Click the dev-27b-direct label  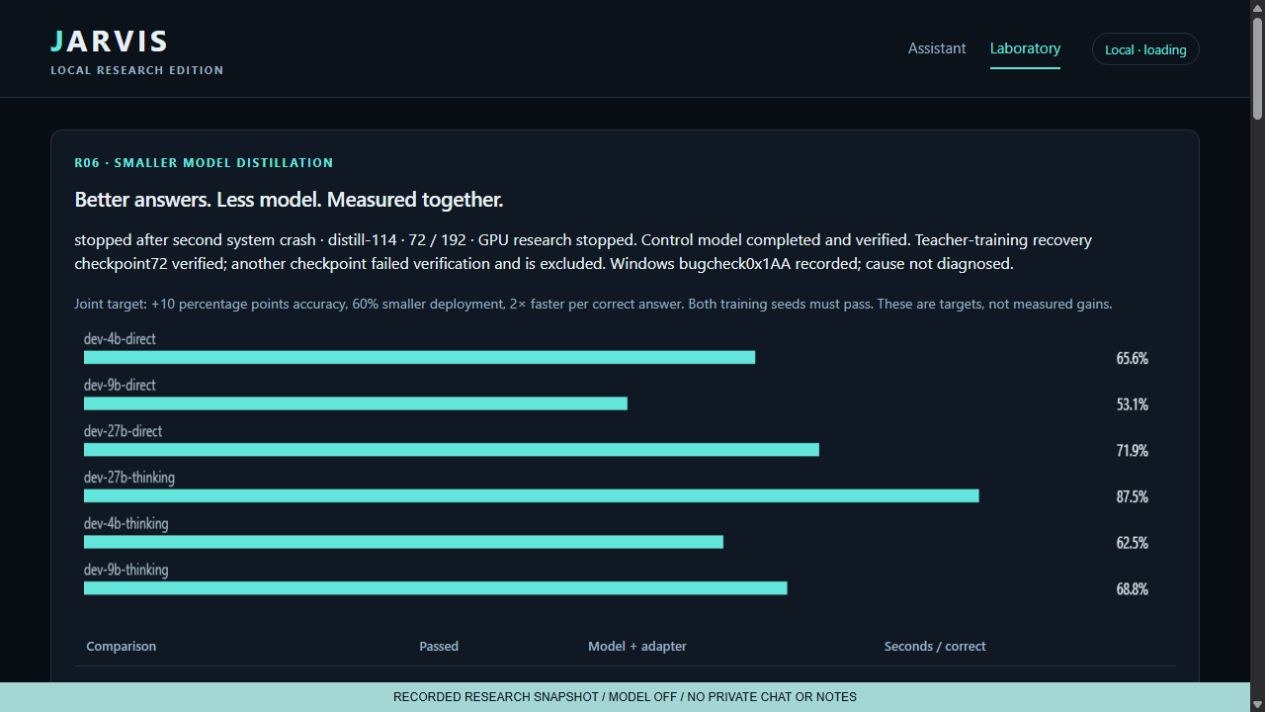coord(123,431)
